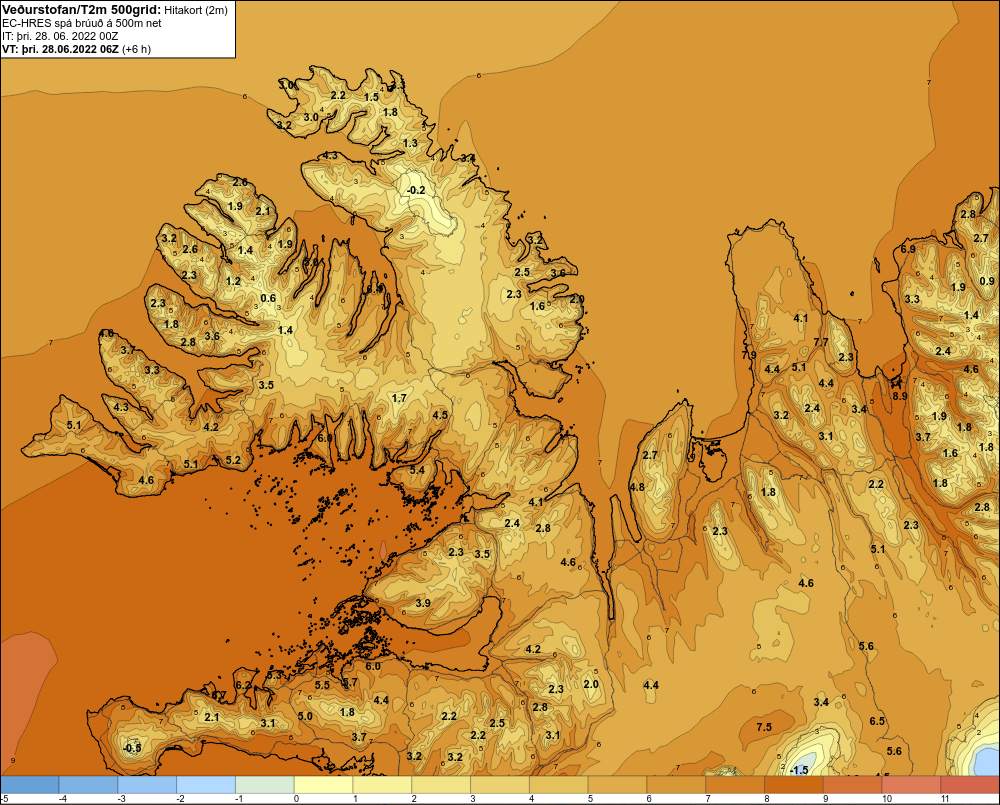Click the -1.5 temperature label

pos(798,770)
